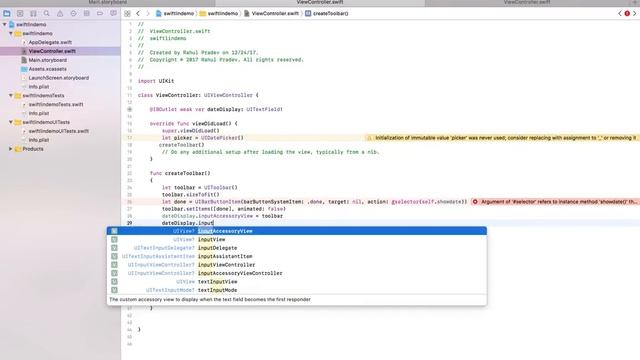
Task: Choose textInputView completion
Action: (x=297, y=282)
